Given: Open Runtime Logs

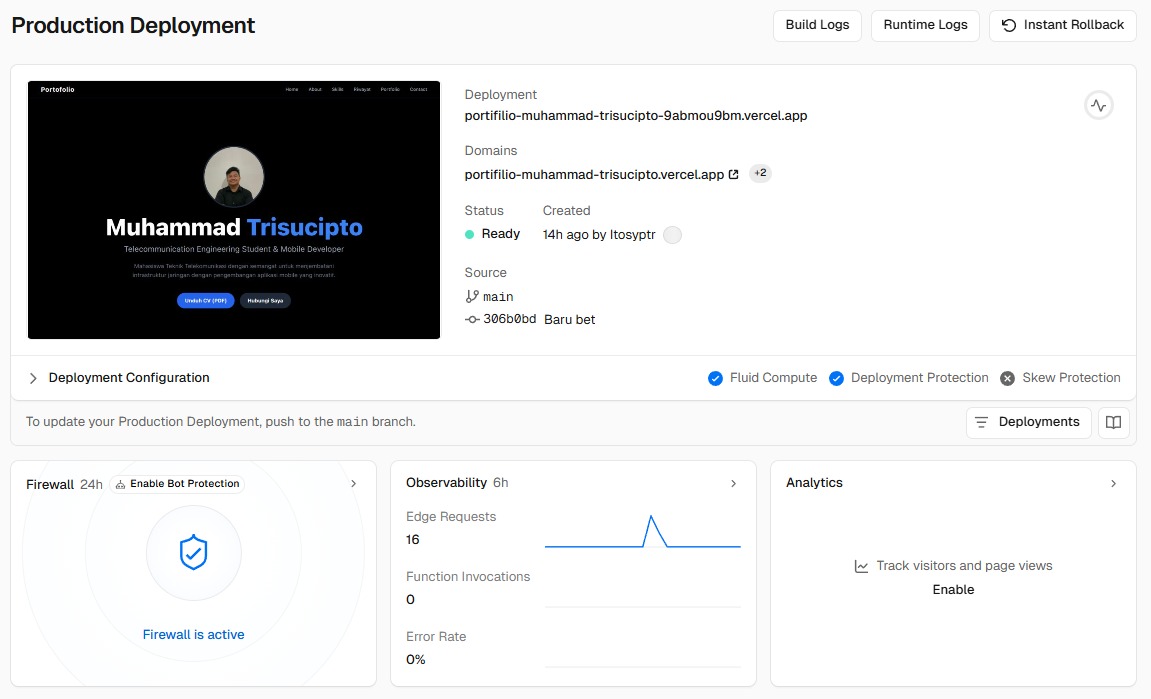Looking at the screenshot, I should 925,25.
